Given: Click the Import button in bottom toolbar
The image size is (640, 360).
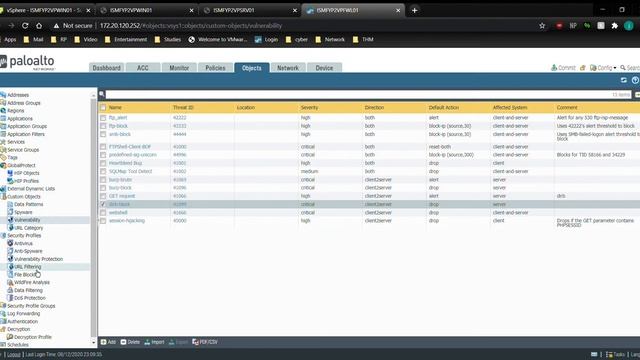Looking at the screenshot, I should (154, 342).
